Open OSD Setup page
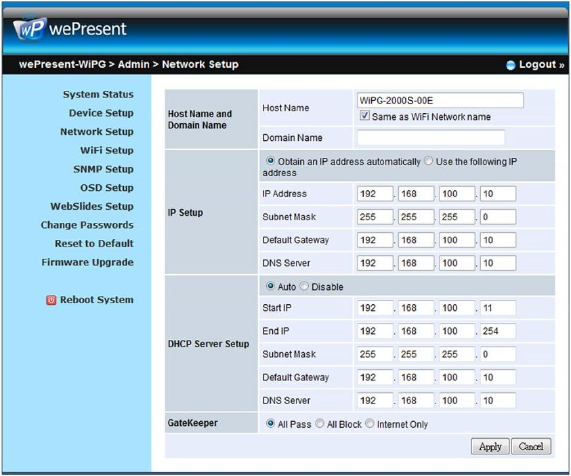 point(107,188)
